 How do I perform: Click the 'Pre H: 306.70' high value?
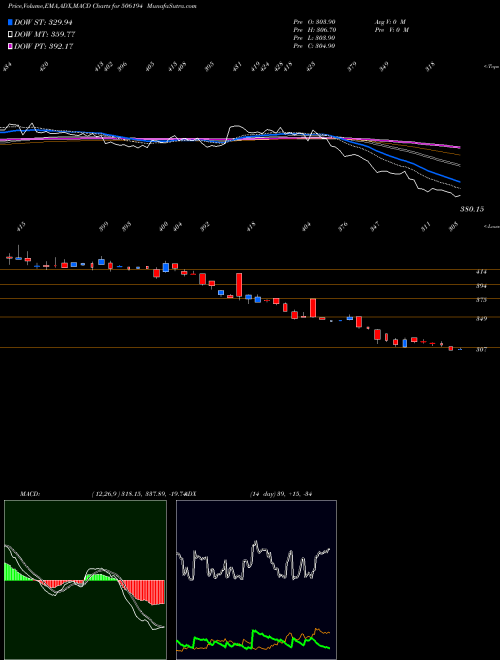pyautogui.click(x=314, y=30)
